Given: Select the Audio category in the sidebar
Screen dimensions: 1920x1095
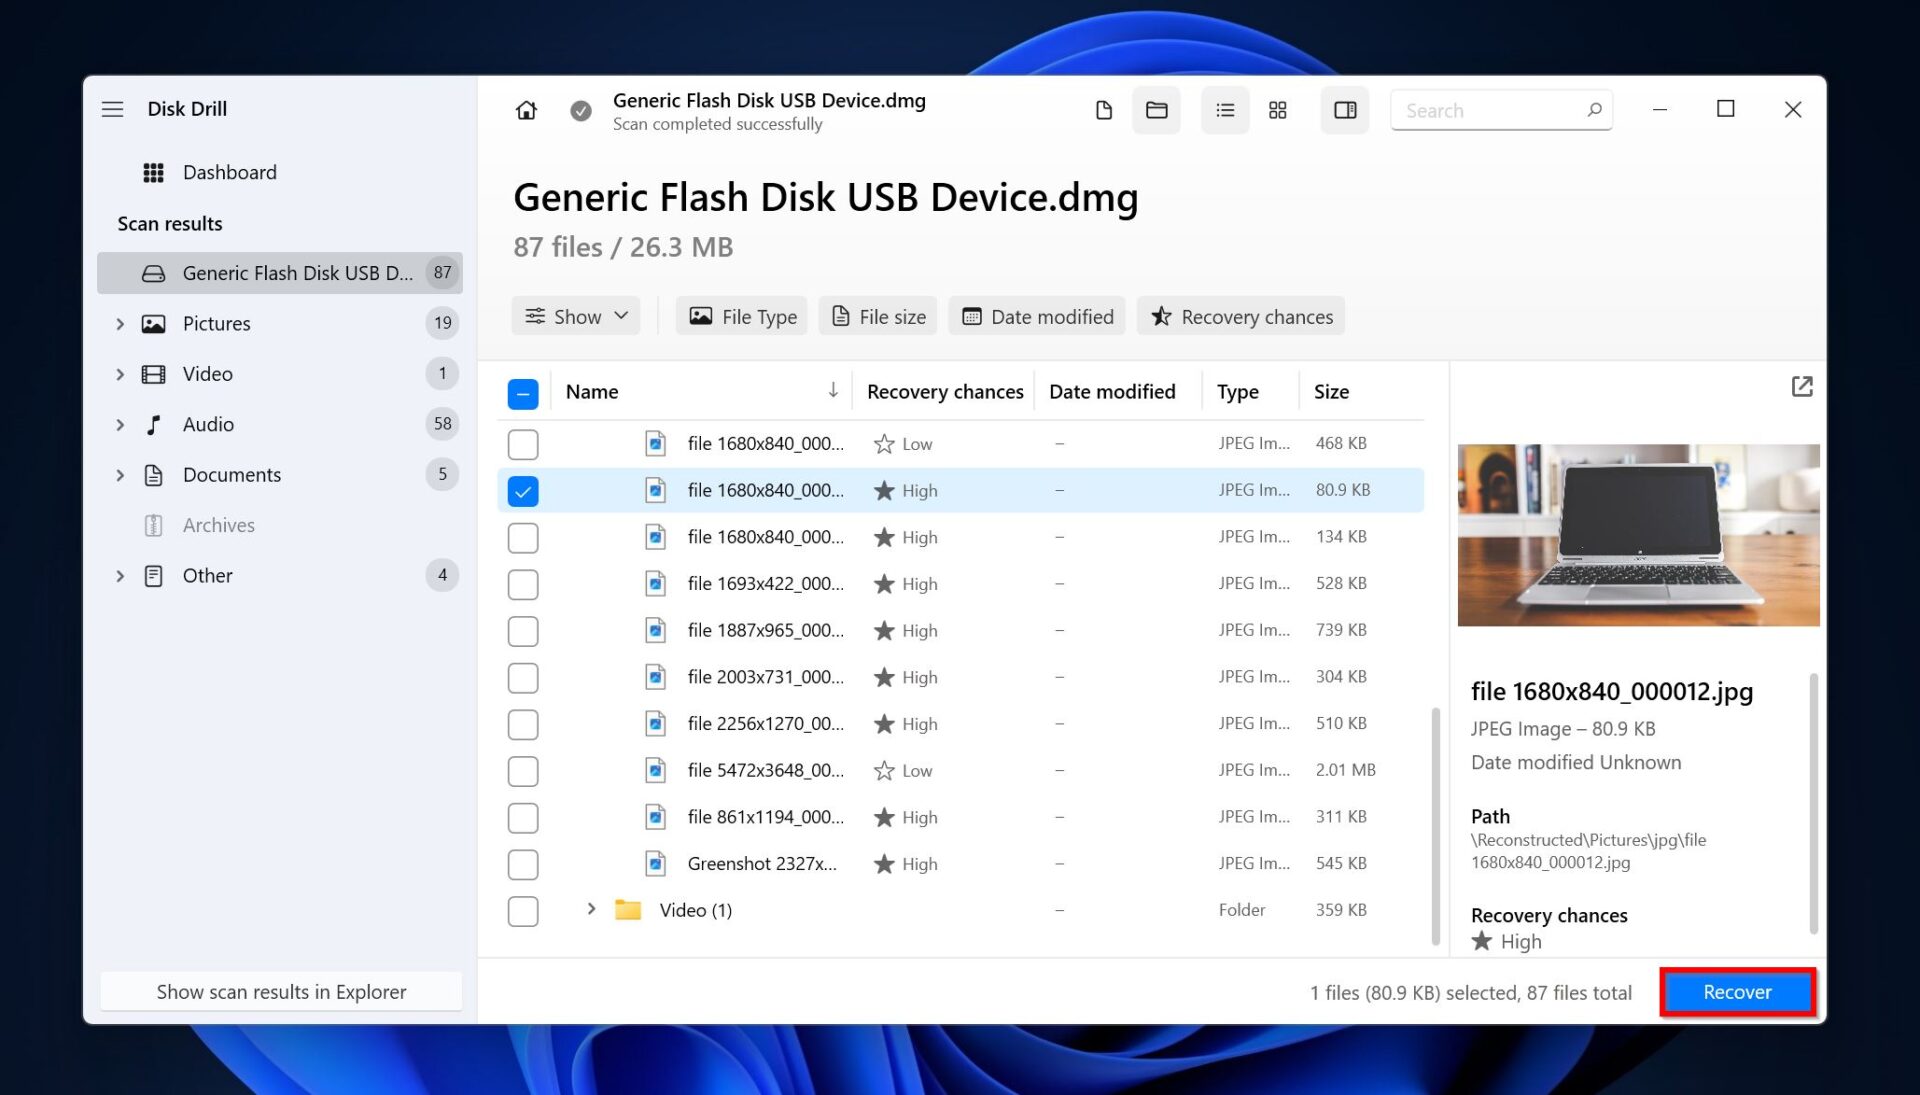Looking at the screenshot, I should point(209,424).
